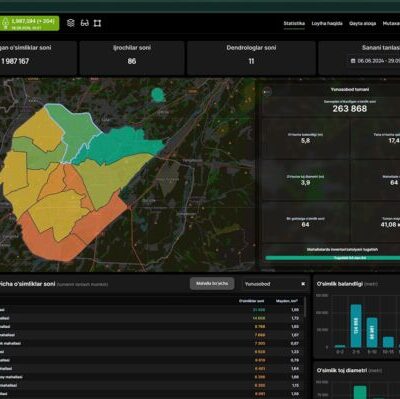Image resolution: width=400 pixels, height=399 pixels.
Task: Click the calendar icon in date field
Action: tap(353, 61)
